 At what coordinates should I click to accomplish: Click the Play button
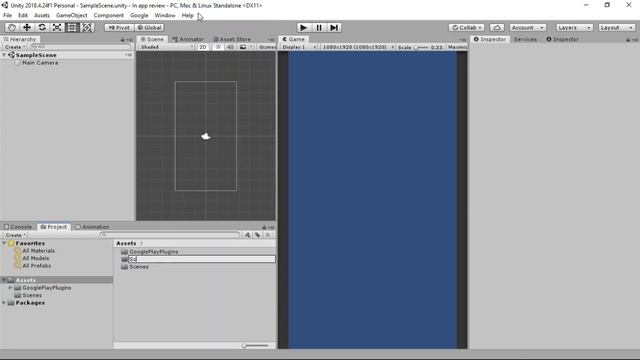tap(303, 27)
